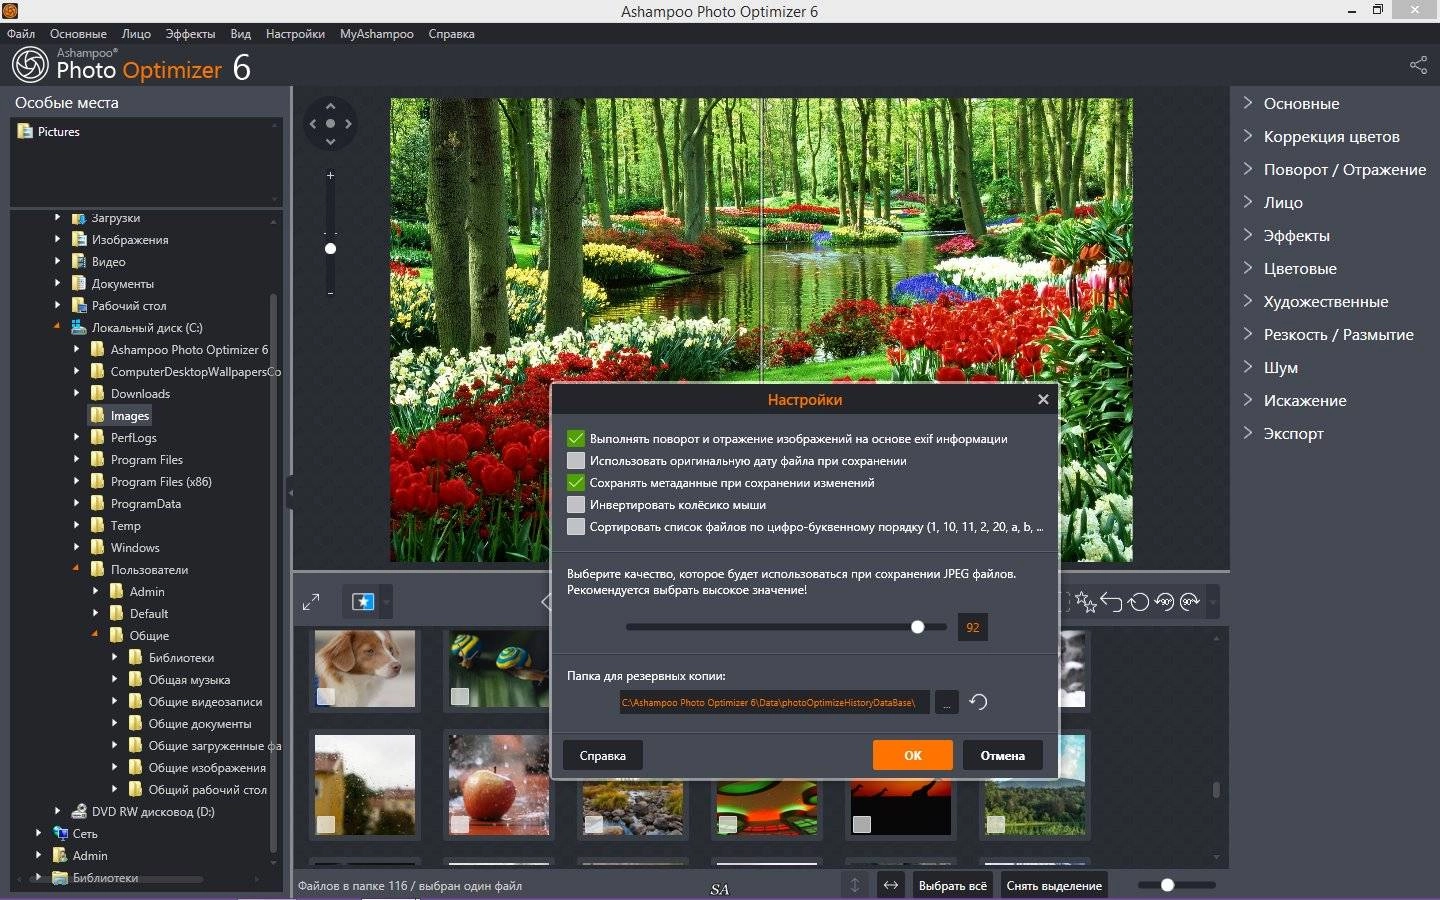Rotate image 90 degrees left

pos(1164,602)
